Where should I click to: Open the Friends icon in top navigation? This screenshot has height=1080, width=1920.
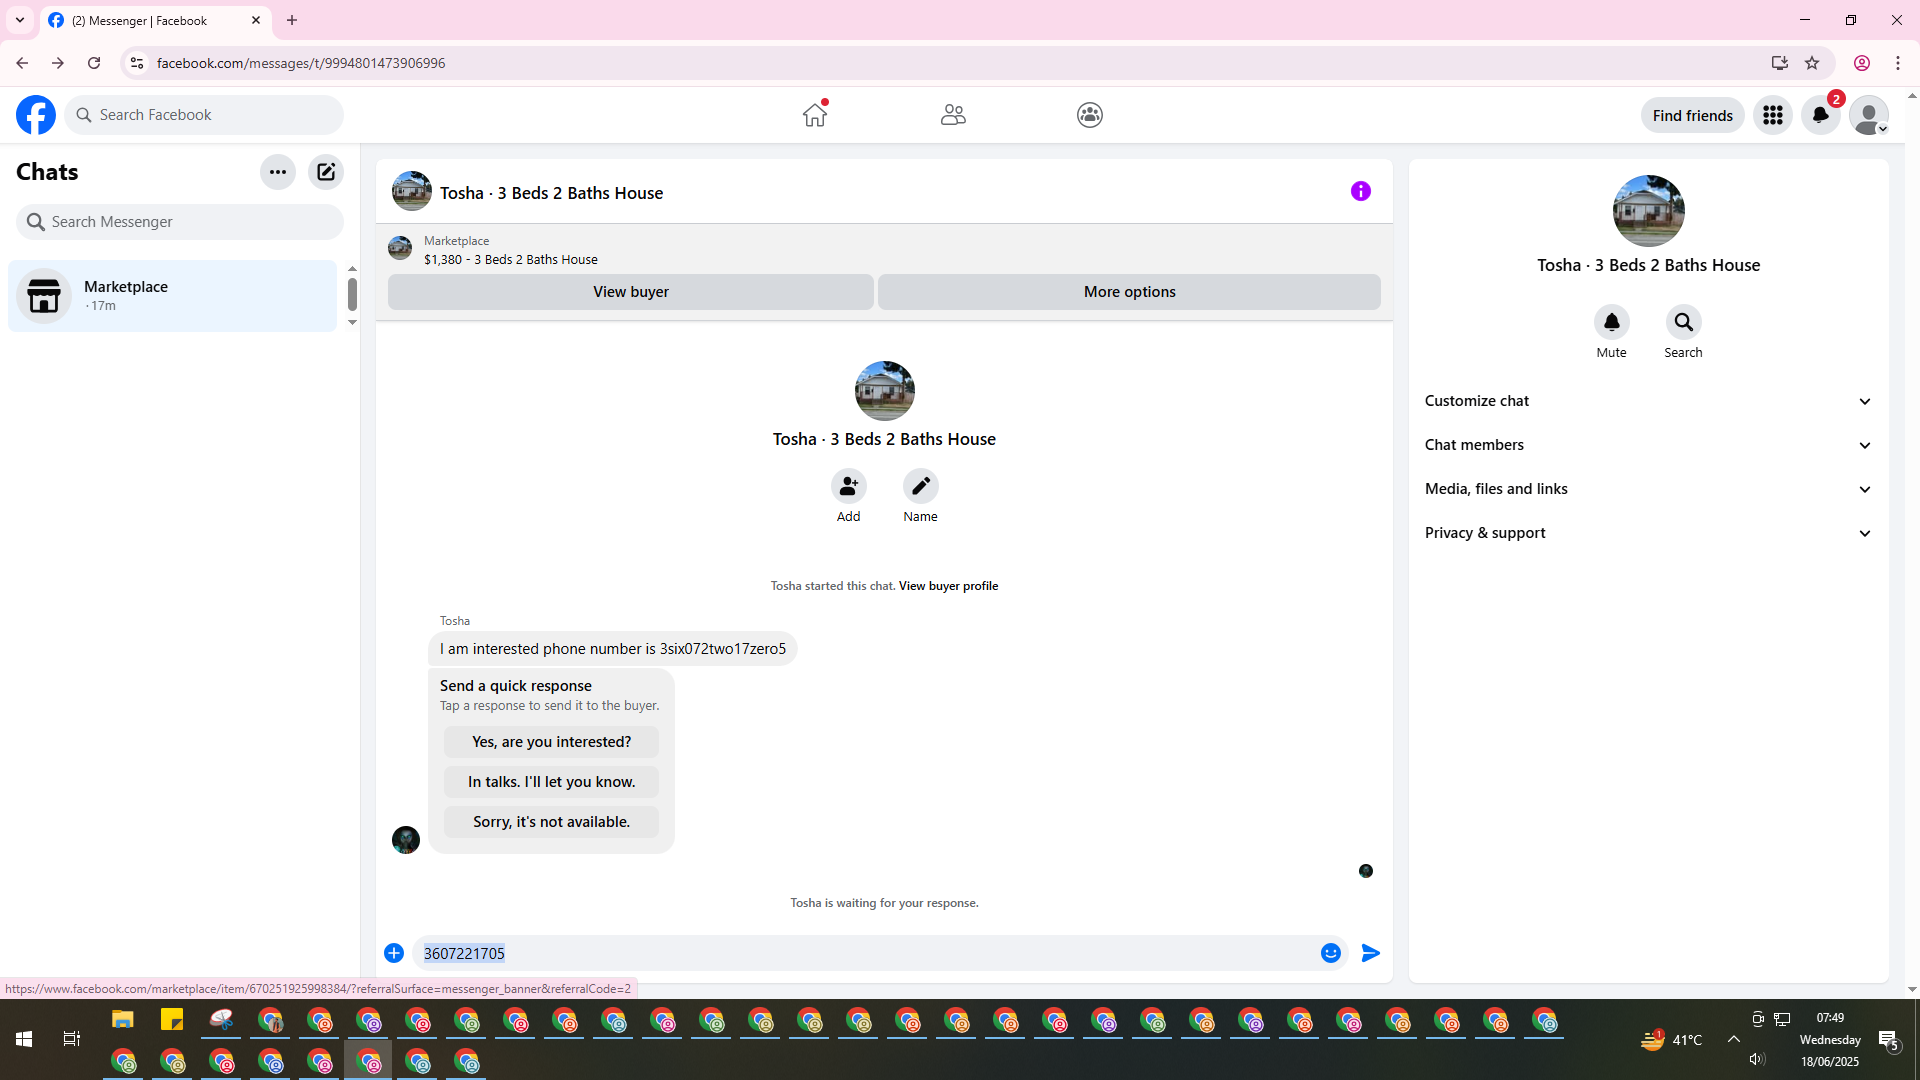click(953, 115)
